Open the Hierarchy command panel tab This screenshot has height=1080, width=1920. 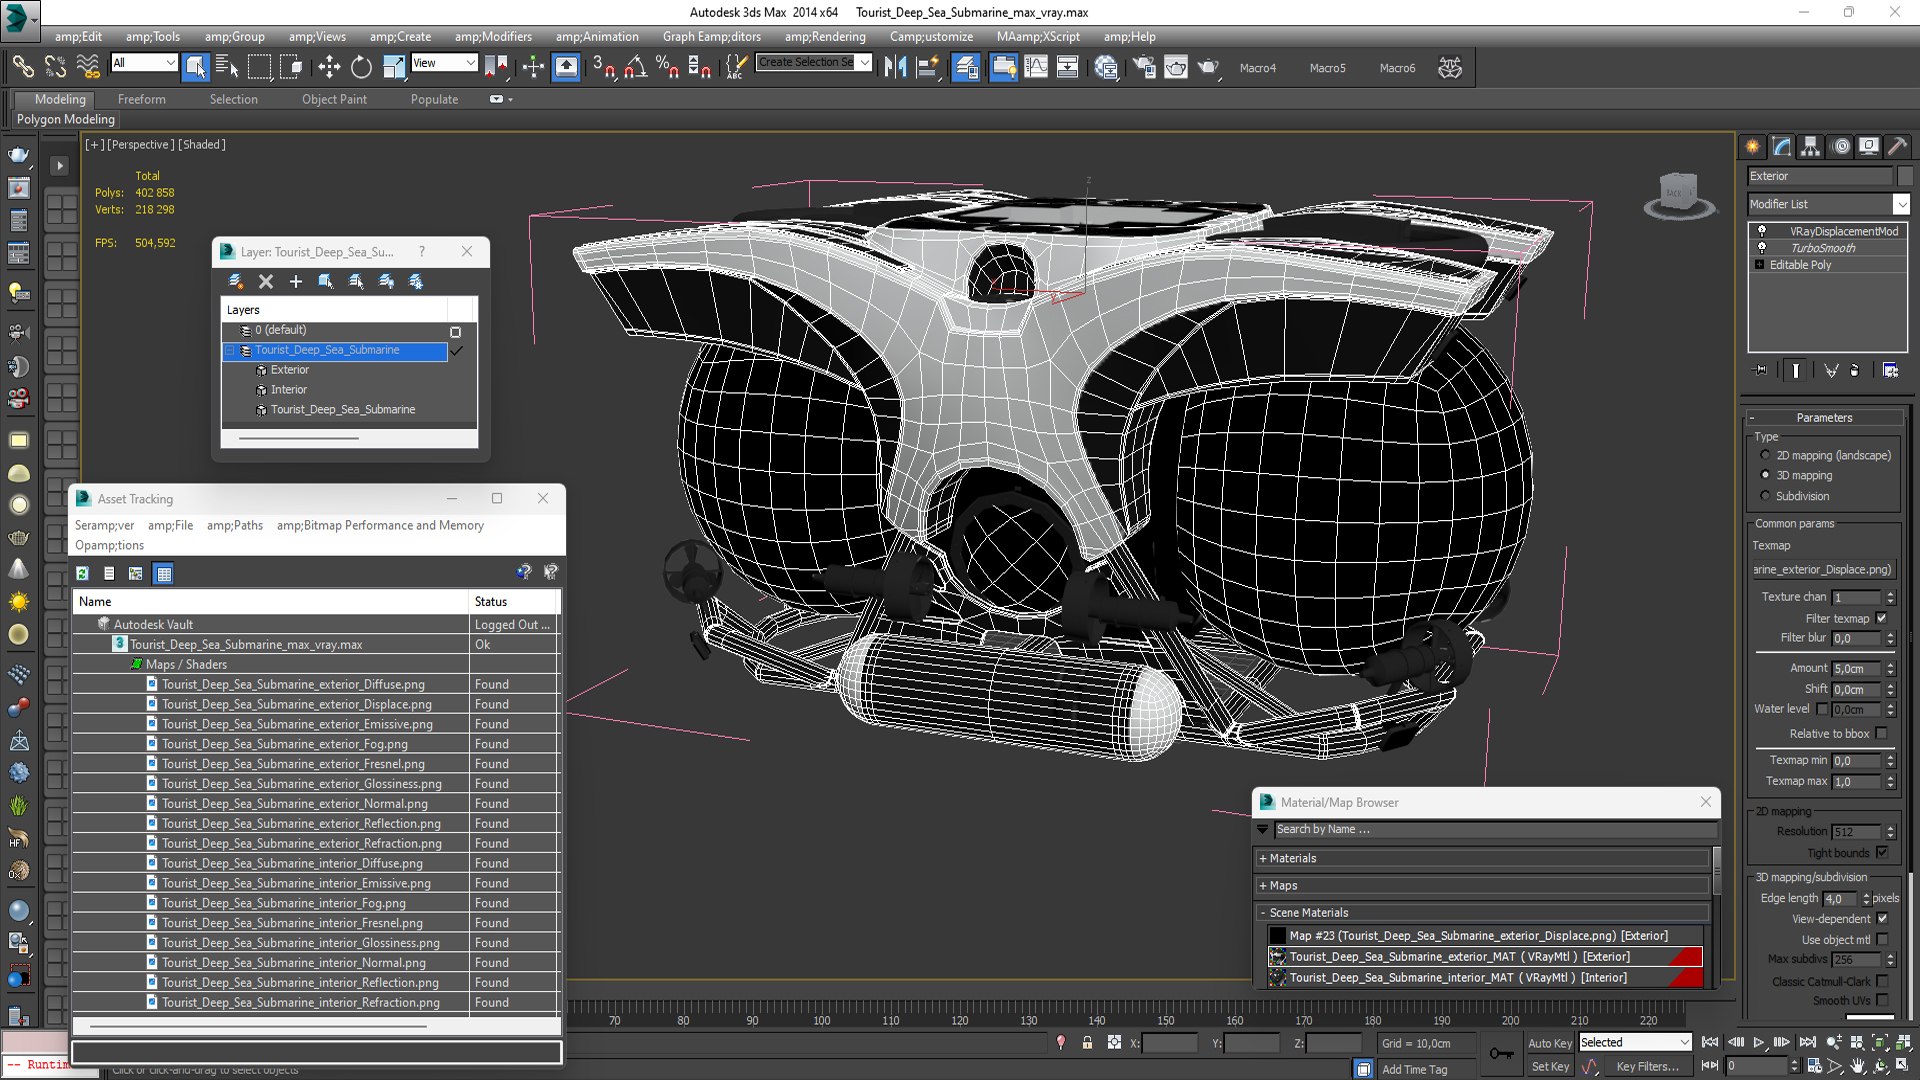coord(1810,147)
